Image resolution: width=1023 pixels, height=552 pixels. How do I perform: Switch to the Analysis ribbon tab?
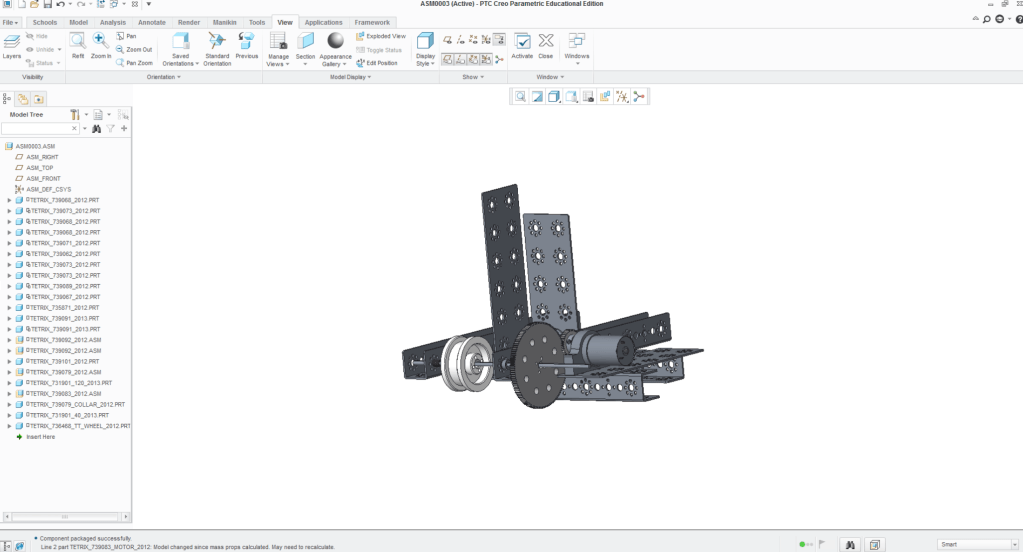coord(113,21)
